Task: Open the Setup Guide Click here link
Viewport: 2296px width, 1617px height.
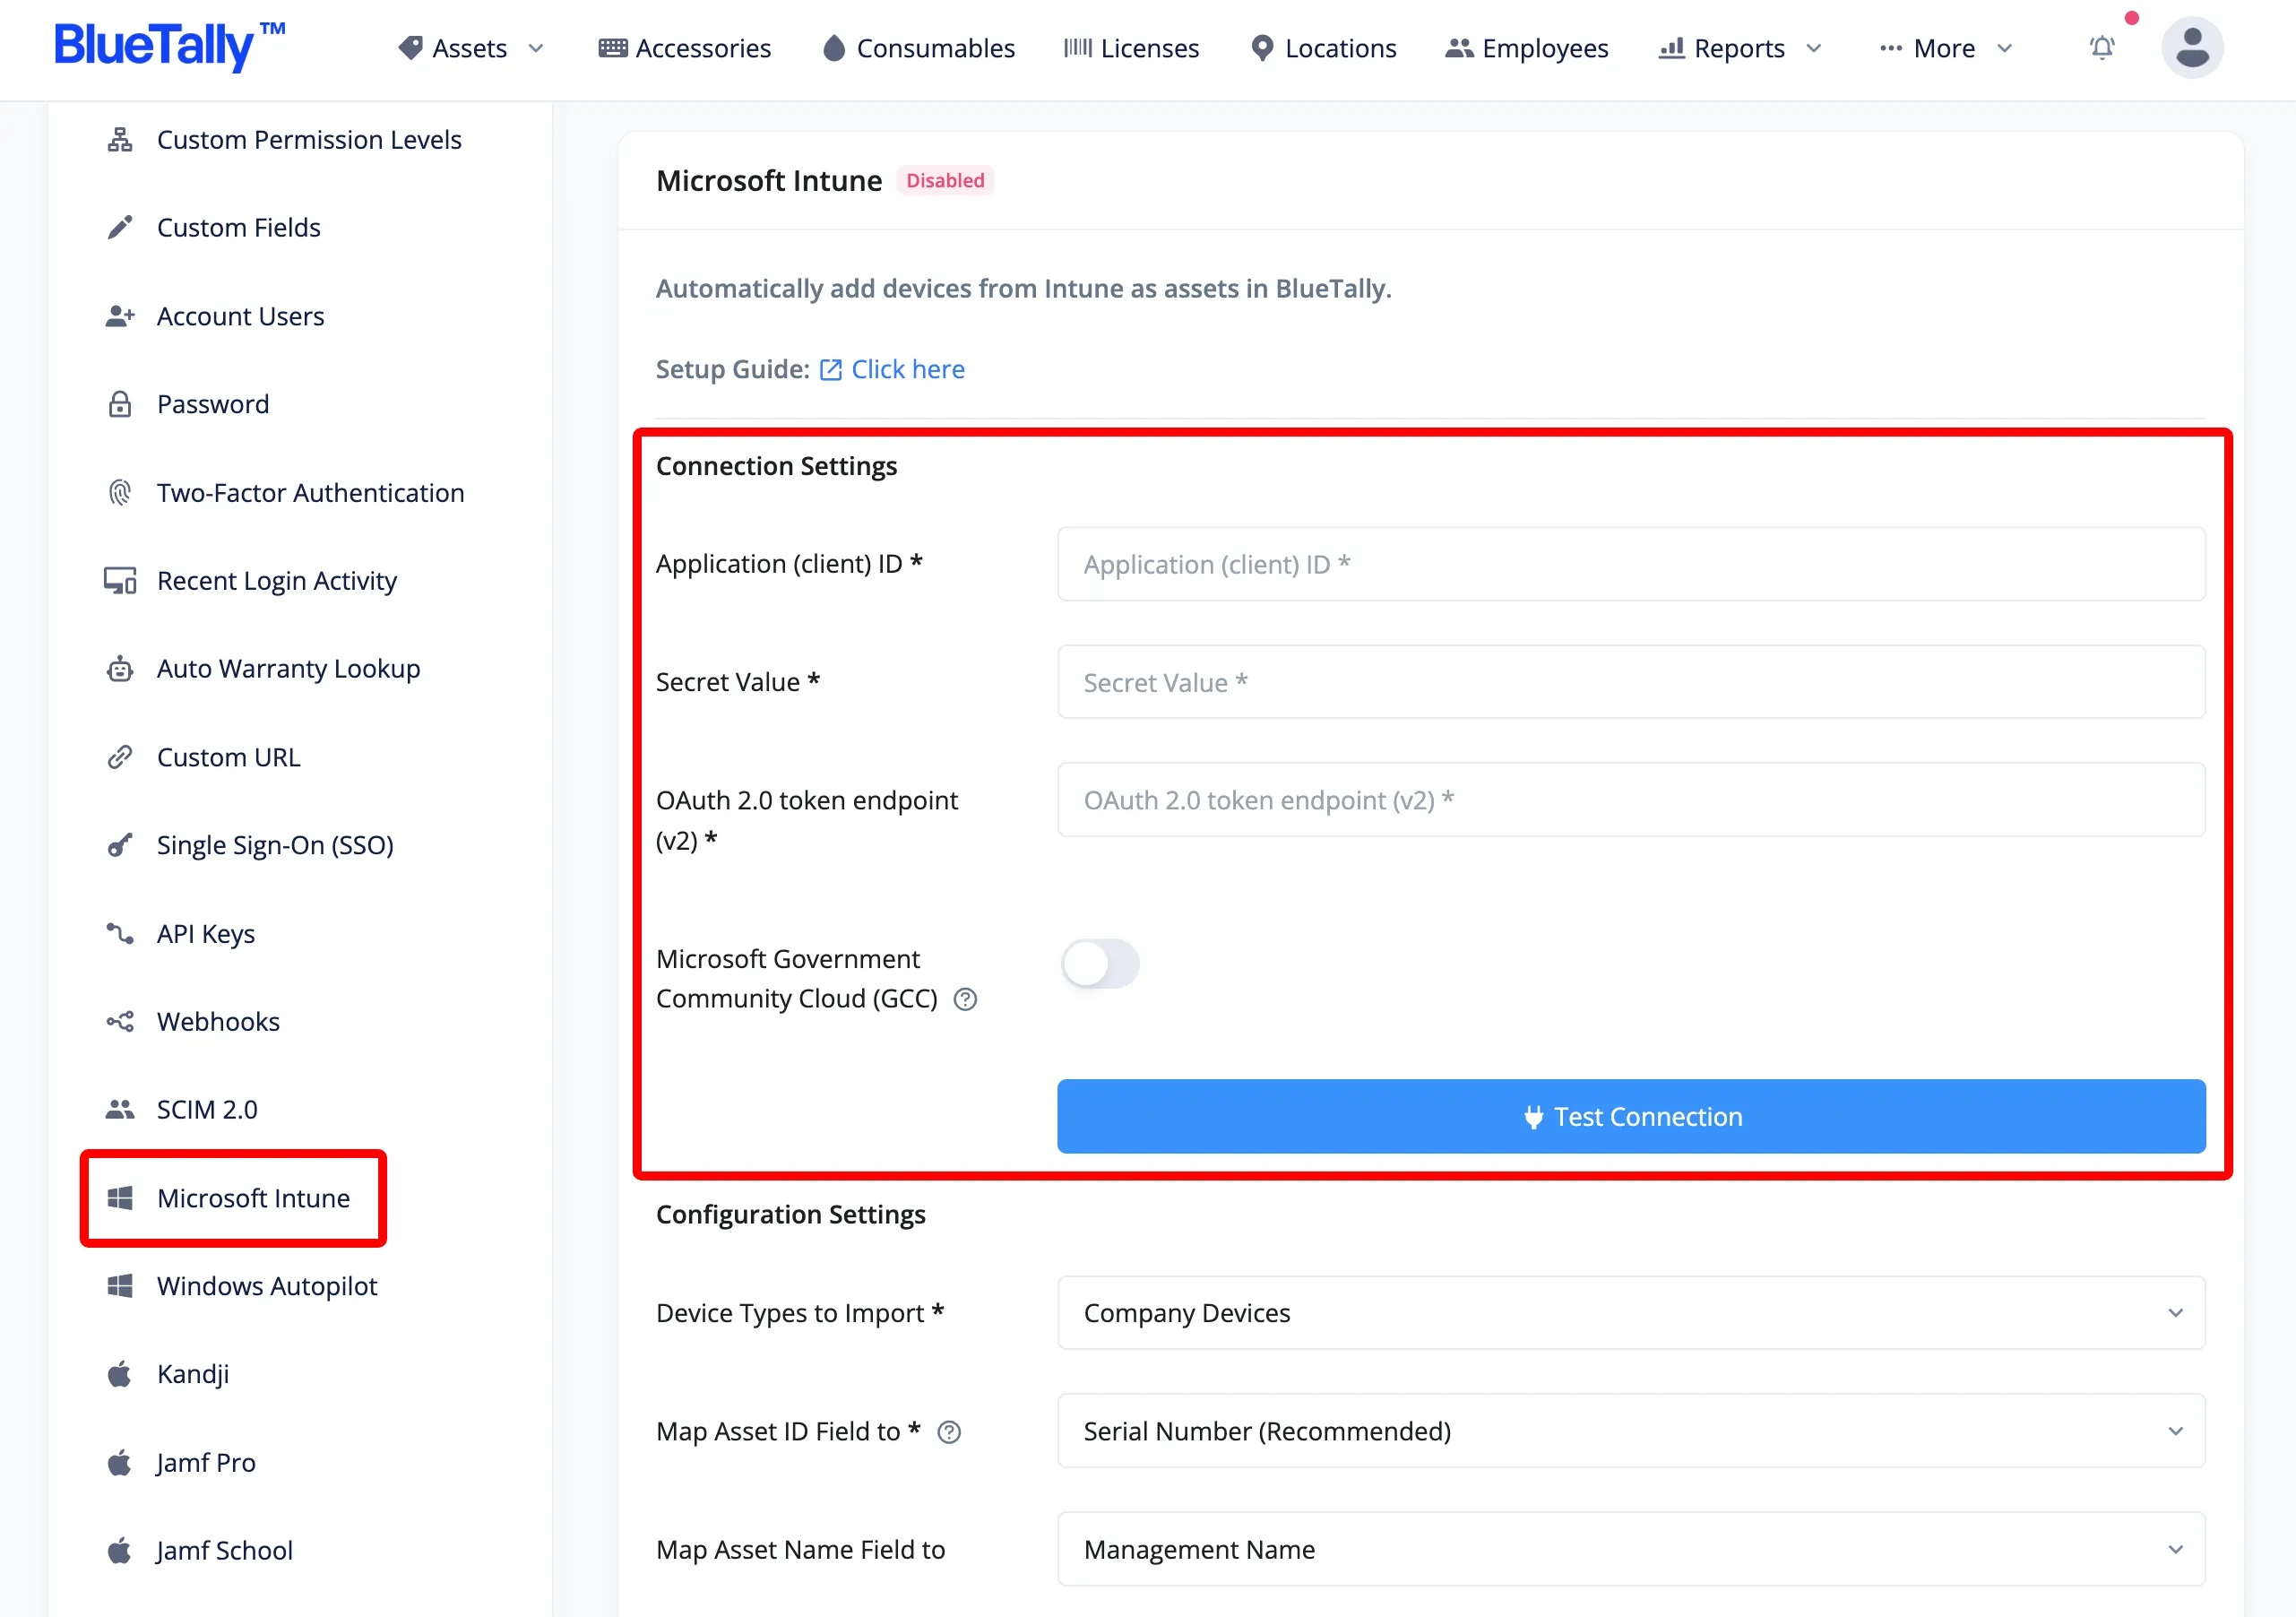Action: (907, 369)
